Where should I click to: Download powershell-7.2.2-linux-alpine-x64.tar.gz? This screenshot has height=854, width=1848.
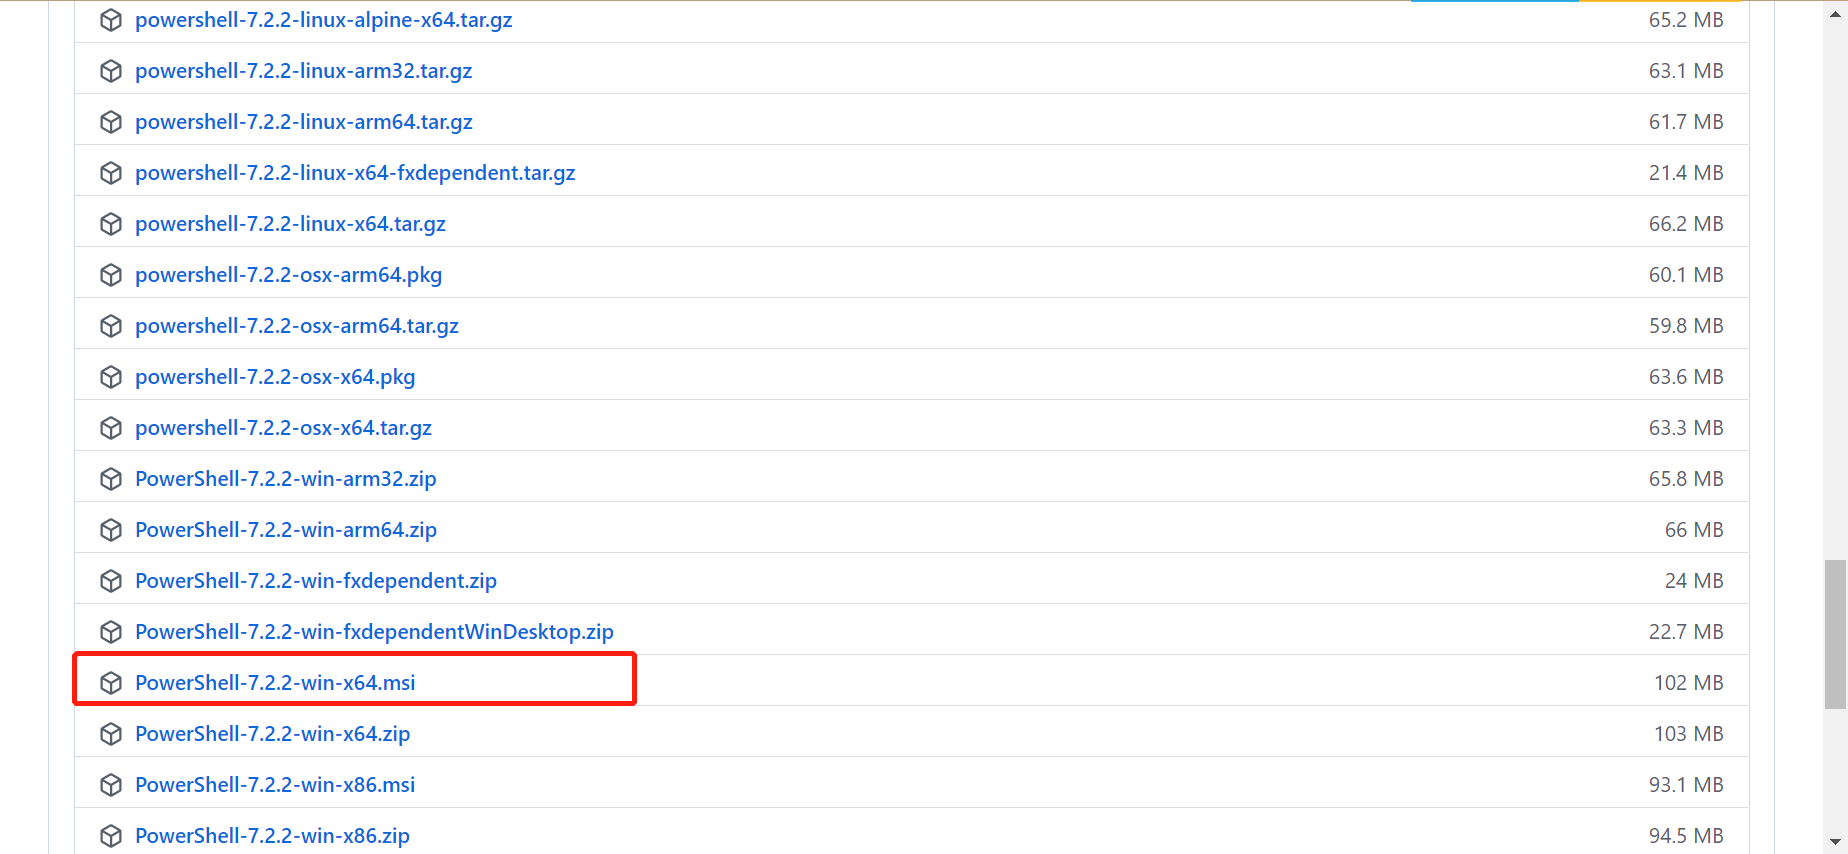(x=324, y=20)
